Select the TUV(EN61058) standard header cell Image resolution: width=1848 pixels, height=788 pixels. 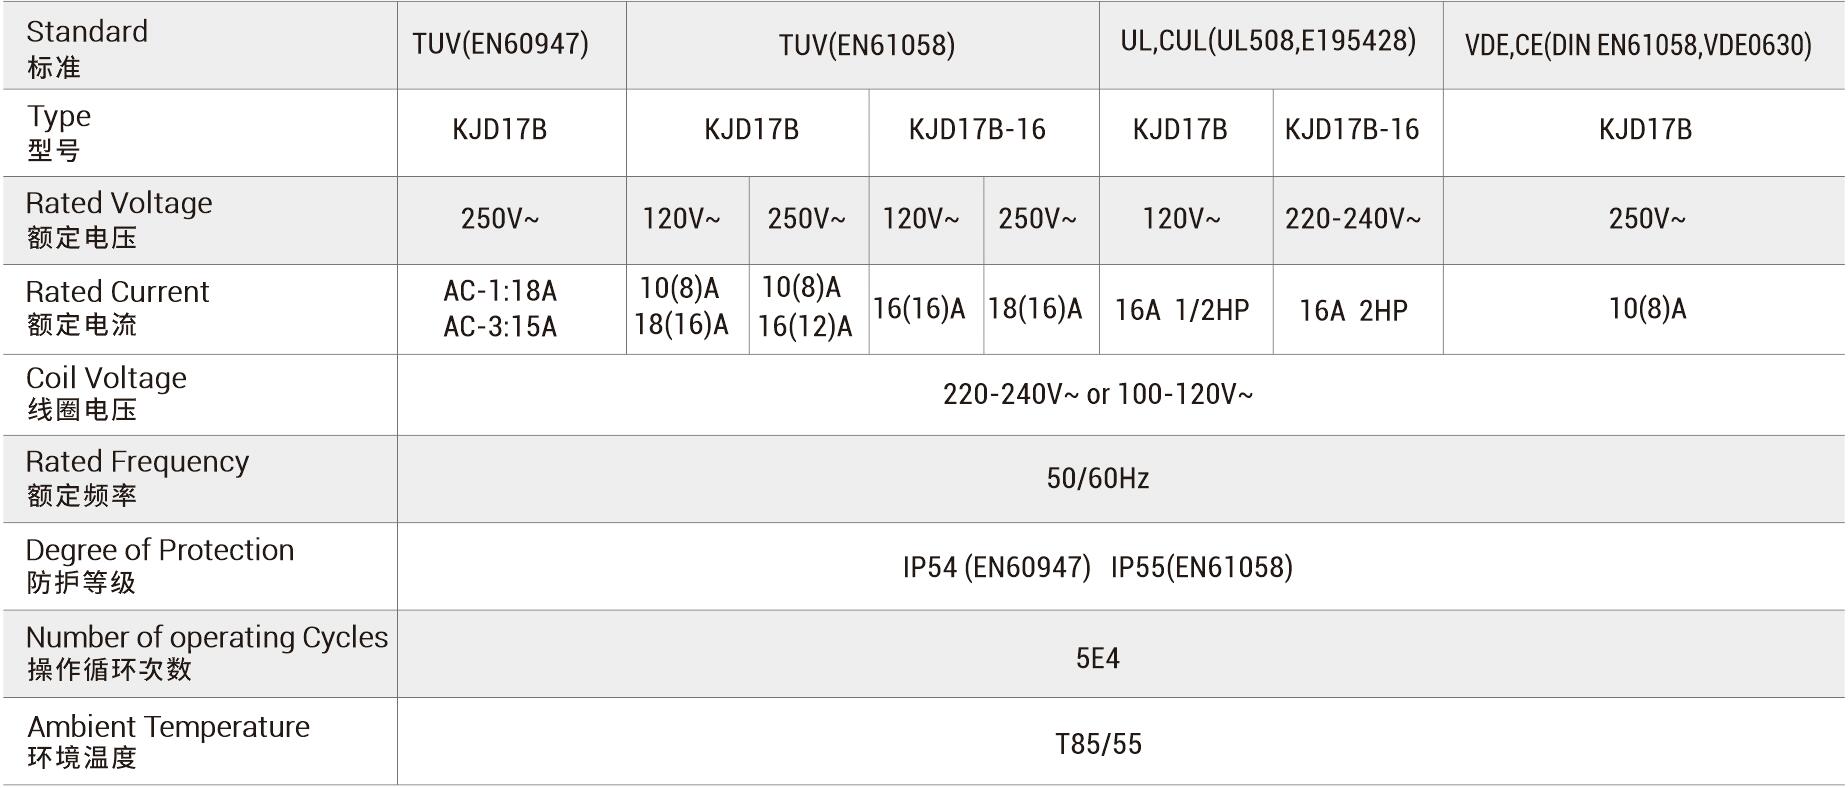[866, 45]
